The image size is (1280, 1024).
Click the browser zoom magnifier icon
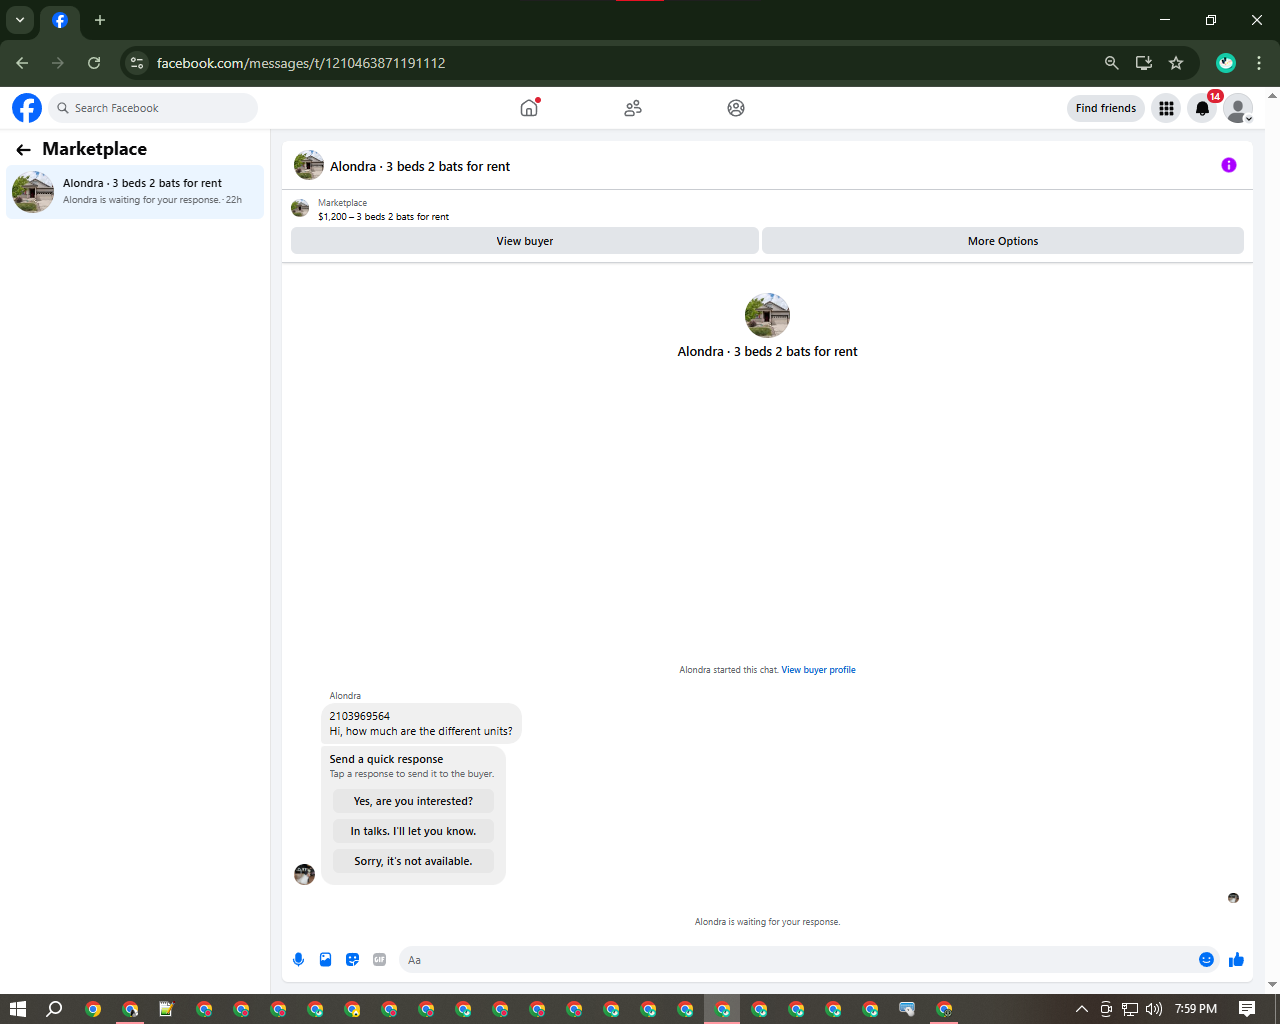pyautogui.click(x=1111, y=63)
